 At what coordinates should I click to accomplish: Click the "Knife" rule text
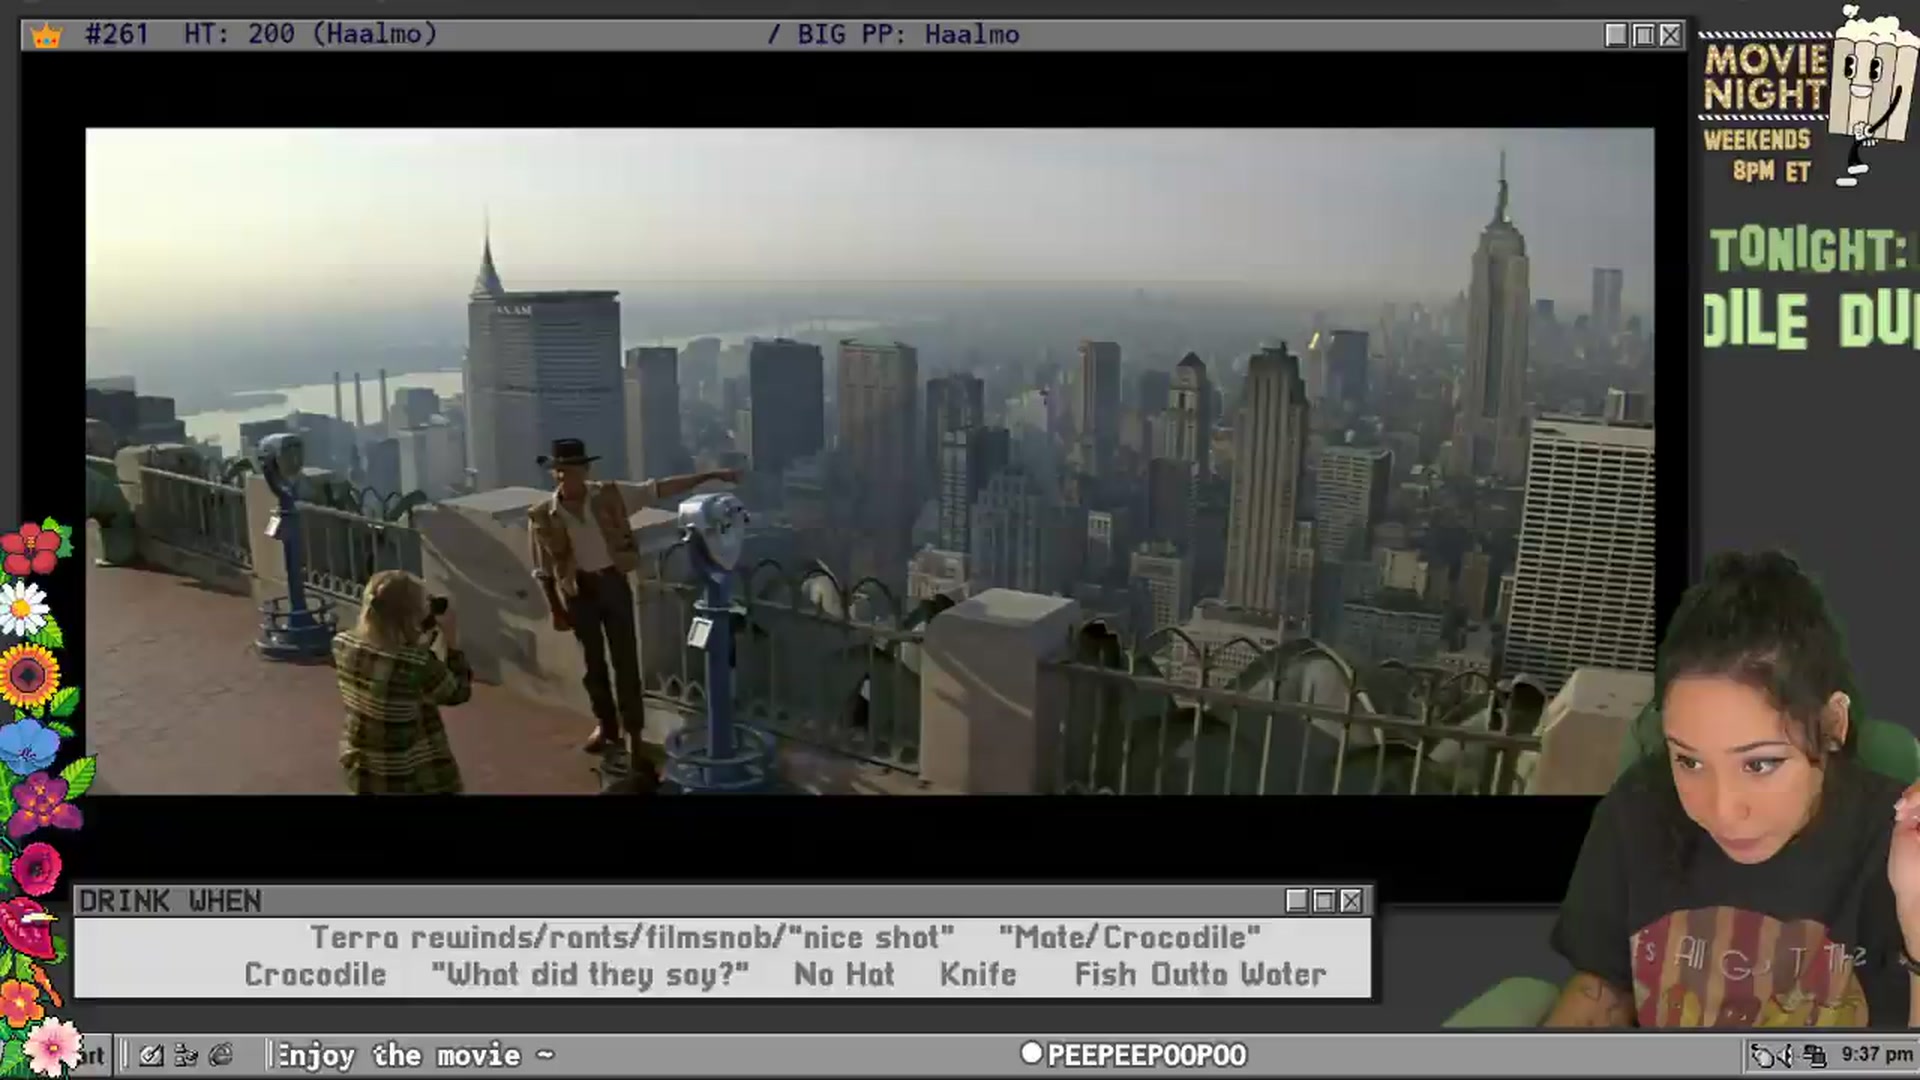click(x=978, y=974)
